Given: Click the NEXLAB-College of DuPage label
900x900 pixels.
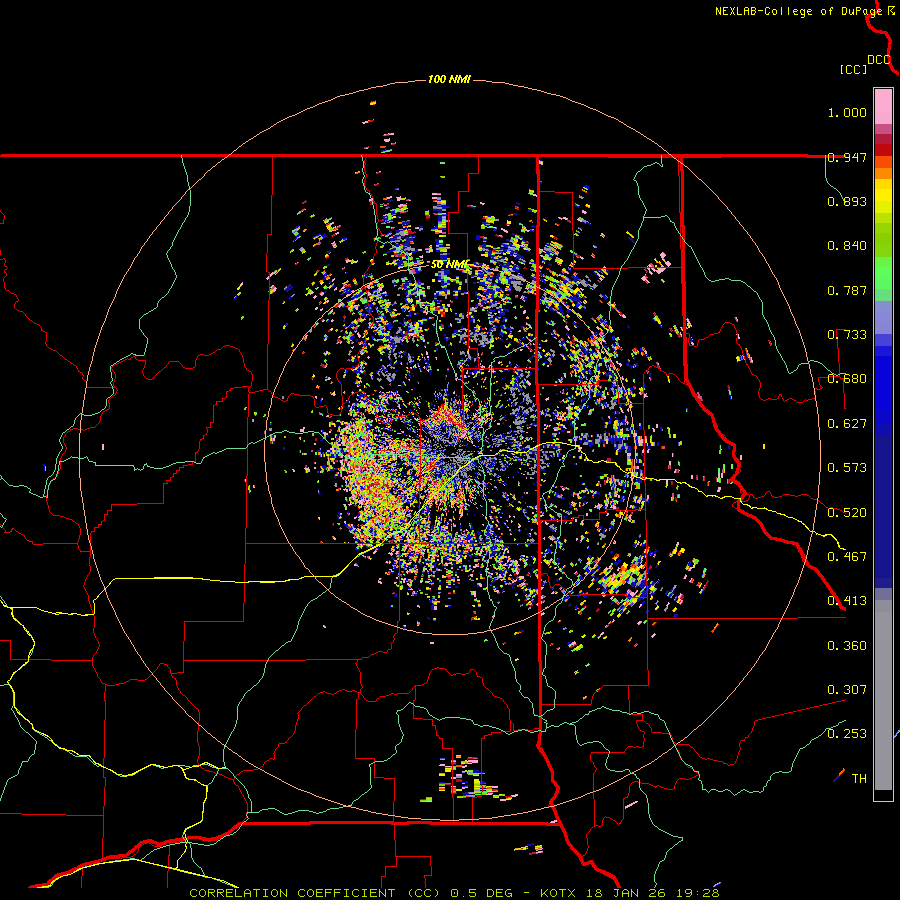Looking at the screenshot, I should click(x=798, y=11).
